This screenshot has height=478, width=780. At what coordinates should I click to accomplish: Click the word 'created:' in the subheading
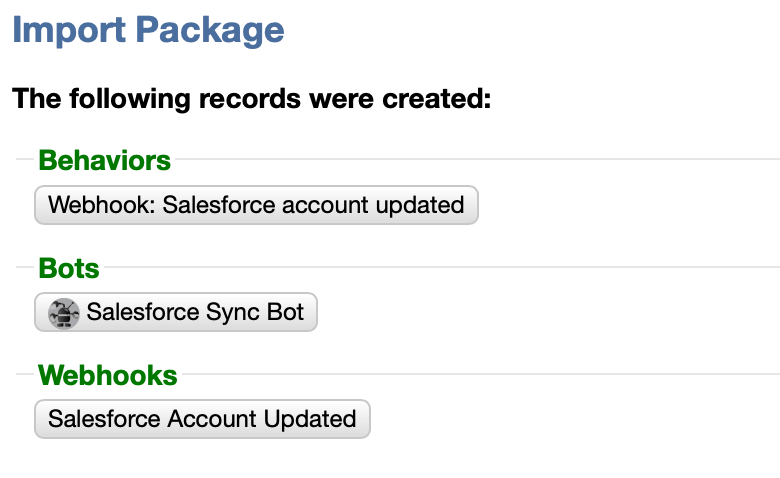point(437,98)
